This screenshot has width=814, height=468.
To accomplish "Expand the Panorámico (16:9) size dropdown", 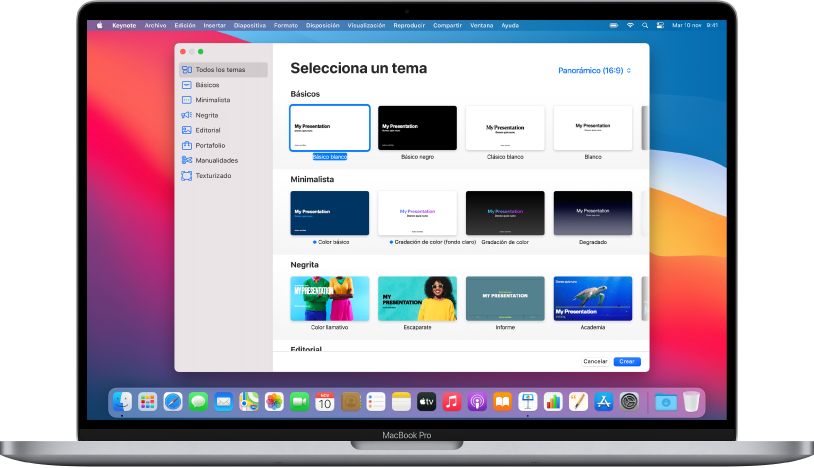I will click(x=594, y=71).
